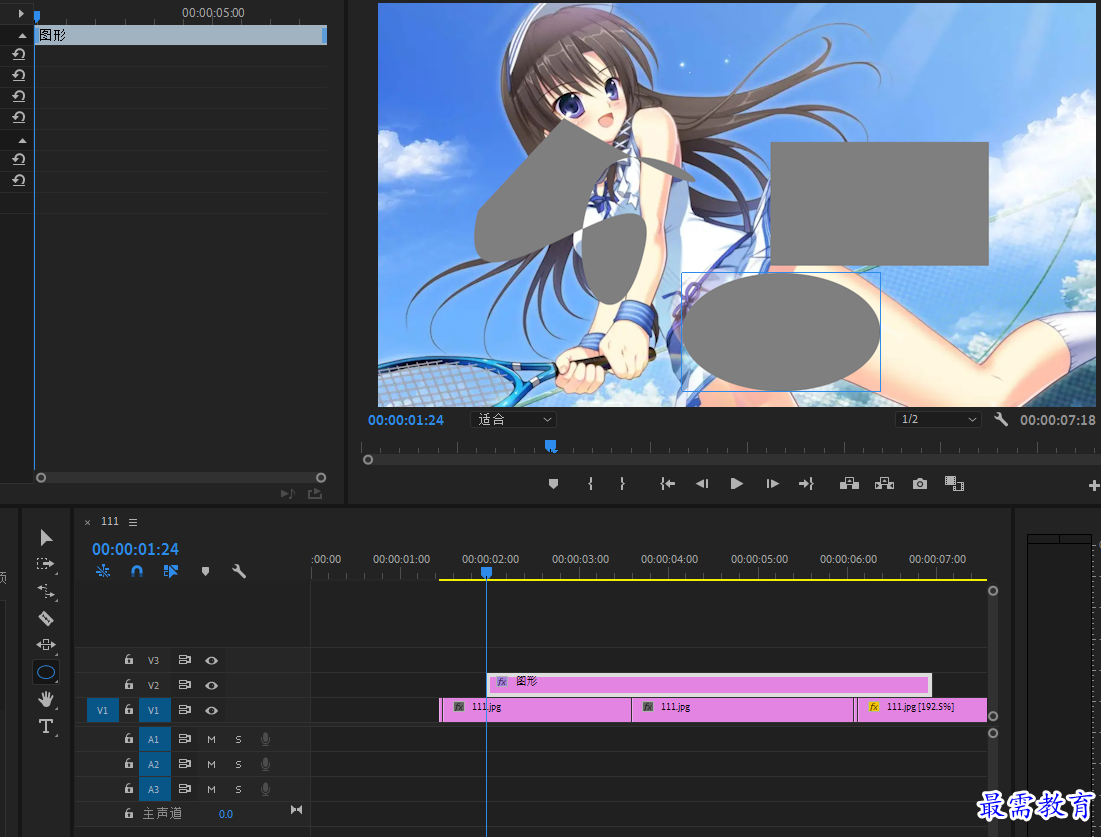Mute audio track A2
1101x837 pixels.
(211, 765)
